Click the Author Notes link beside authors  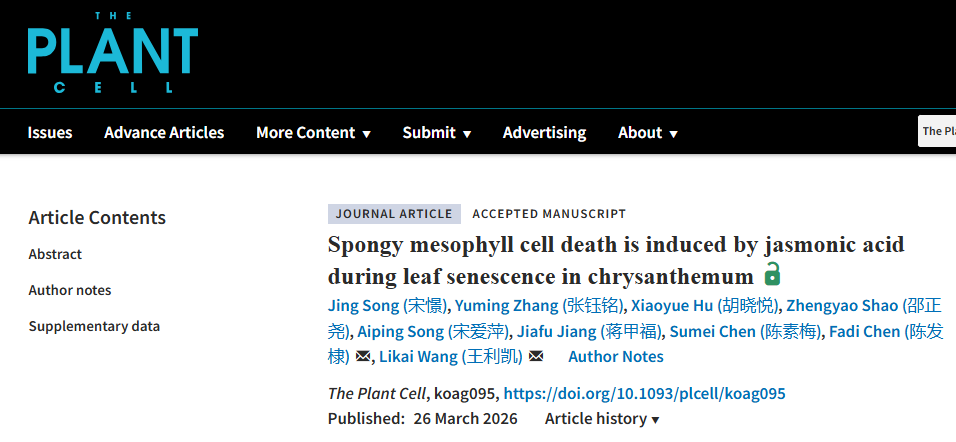(615, 357)
